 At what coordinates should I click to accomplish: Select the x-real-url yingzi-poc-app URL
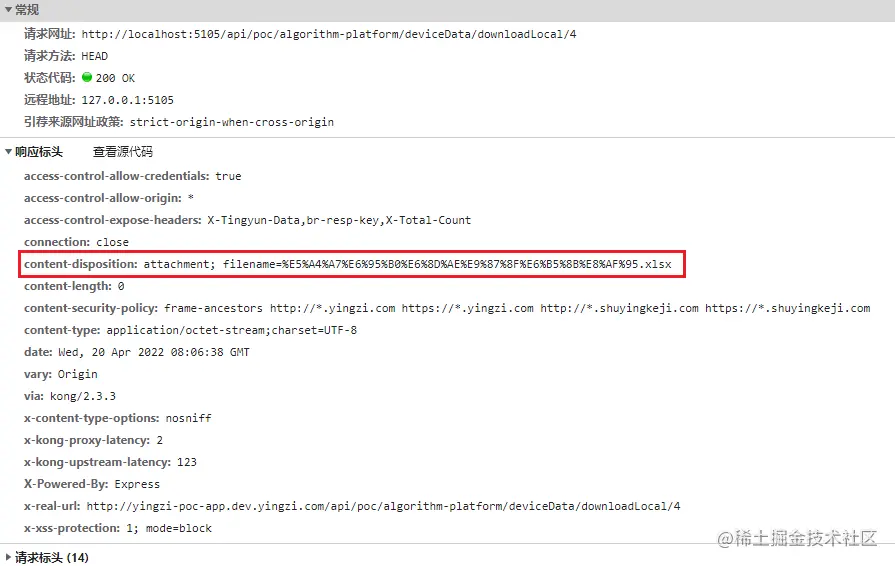click(384, 506)
